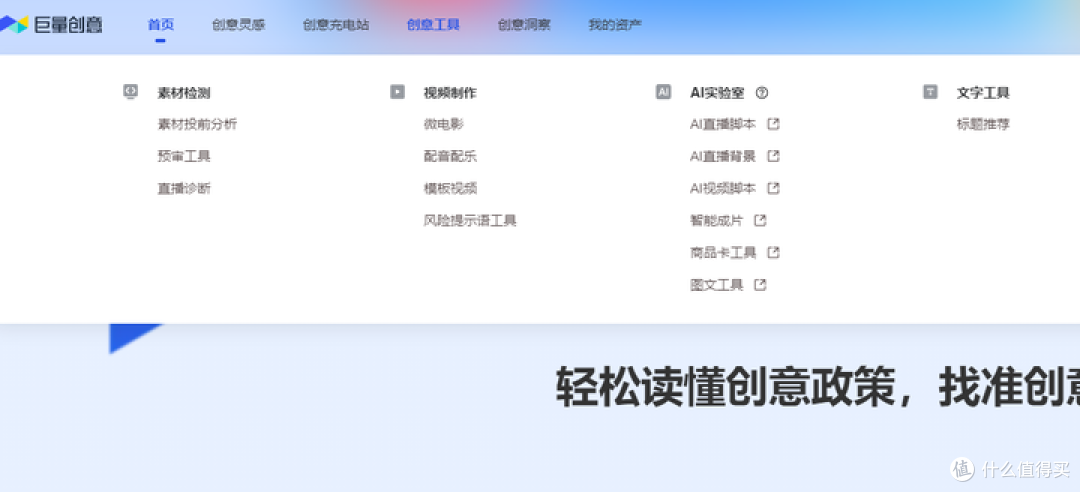Screen dimensions: 1080x492
Task: Click the external-link icon beside AI视频脚本
Action: pos(773,188)
